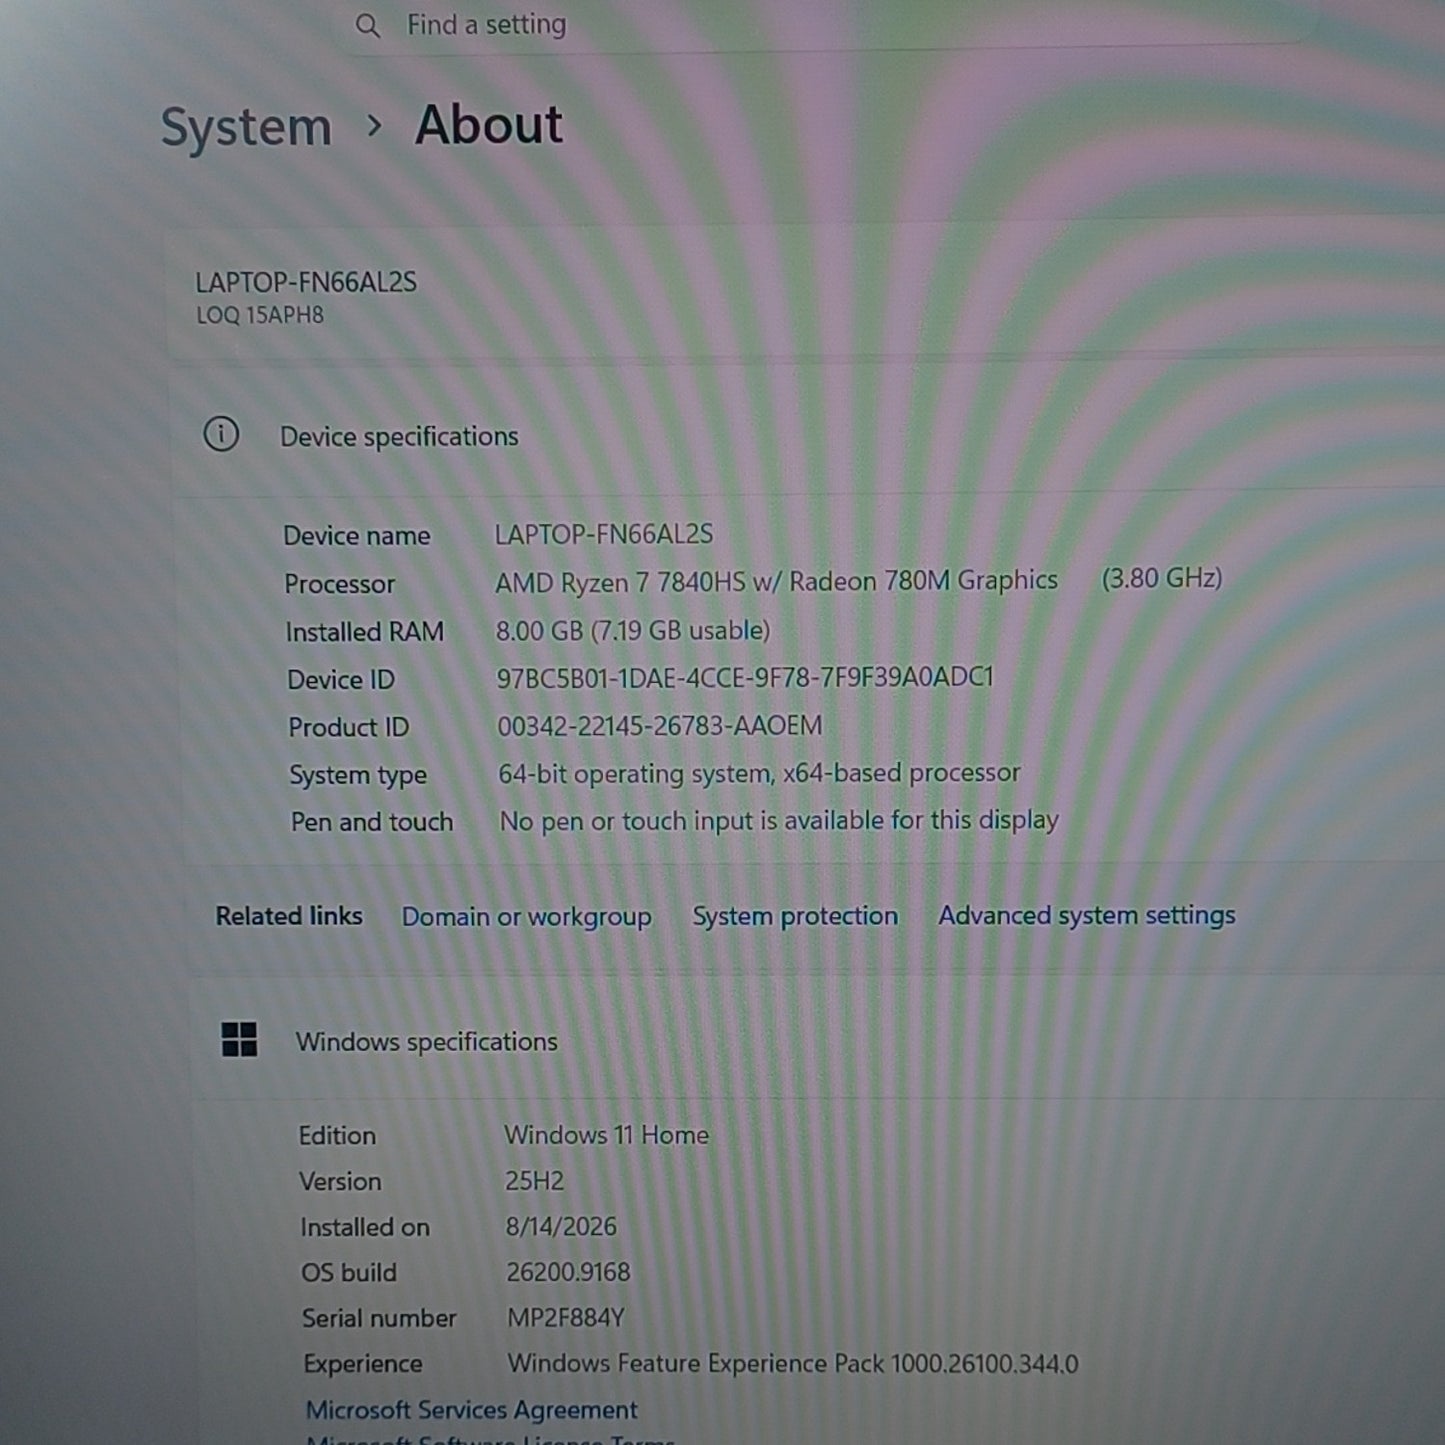Click the Edition label
The image size is (1445, 1445).
[x=337, y=1135]
